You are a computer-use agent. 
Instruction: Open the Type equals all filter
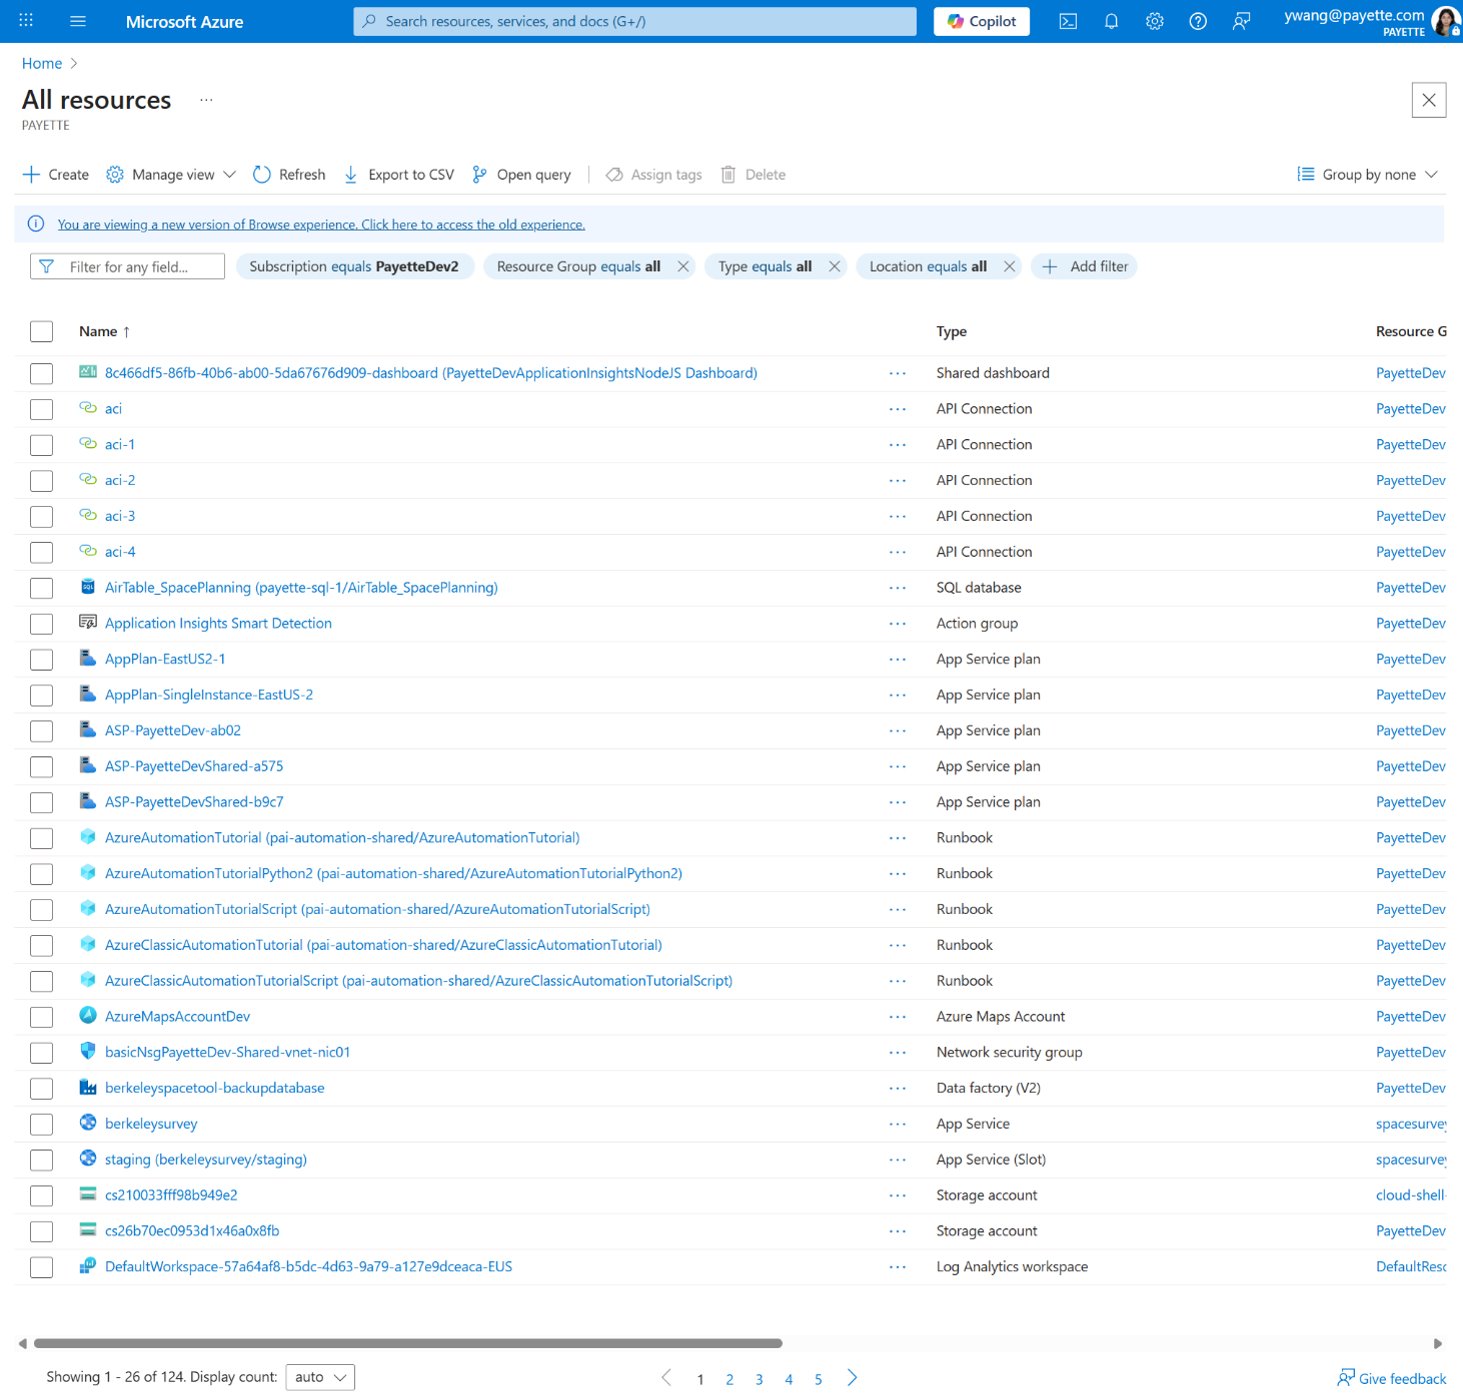(765, 266)
